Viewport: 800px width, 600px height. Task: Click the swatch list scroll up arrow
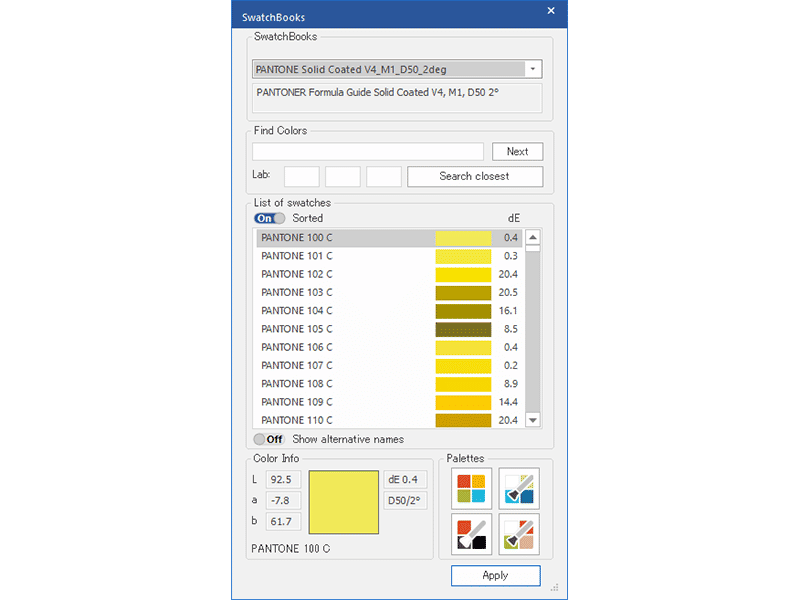(x=533, y=237)
